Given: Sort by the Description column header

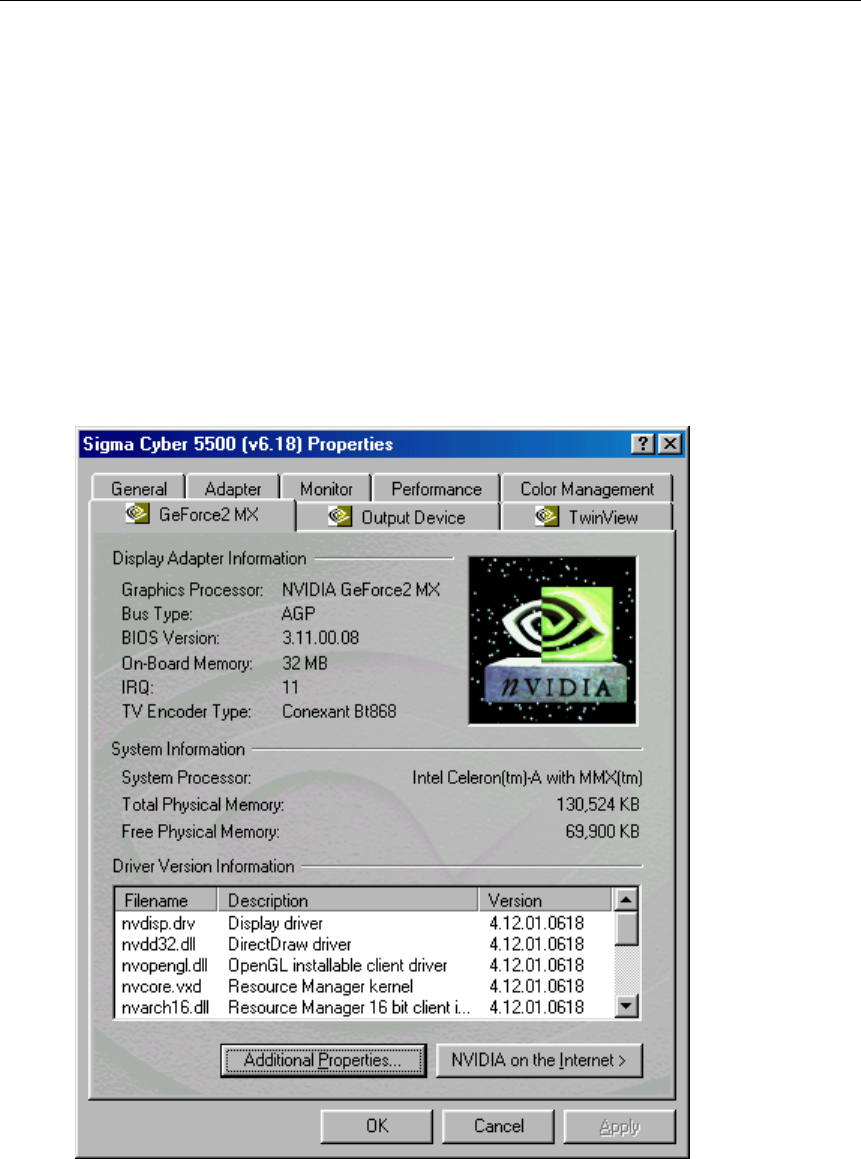Looking at the screenshot, I should tap(347, 900).
